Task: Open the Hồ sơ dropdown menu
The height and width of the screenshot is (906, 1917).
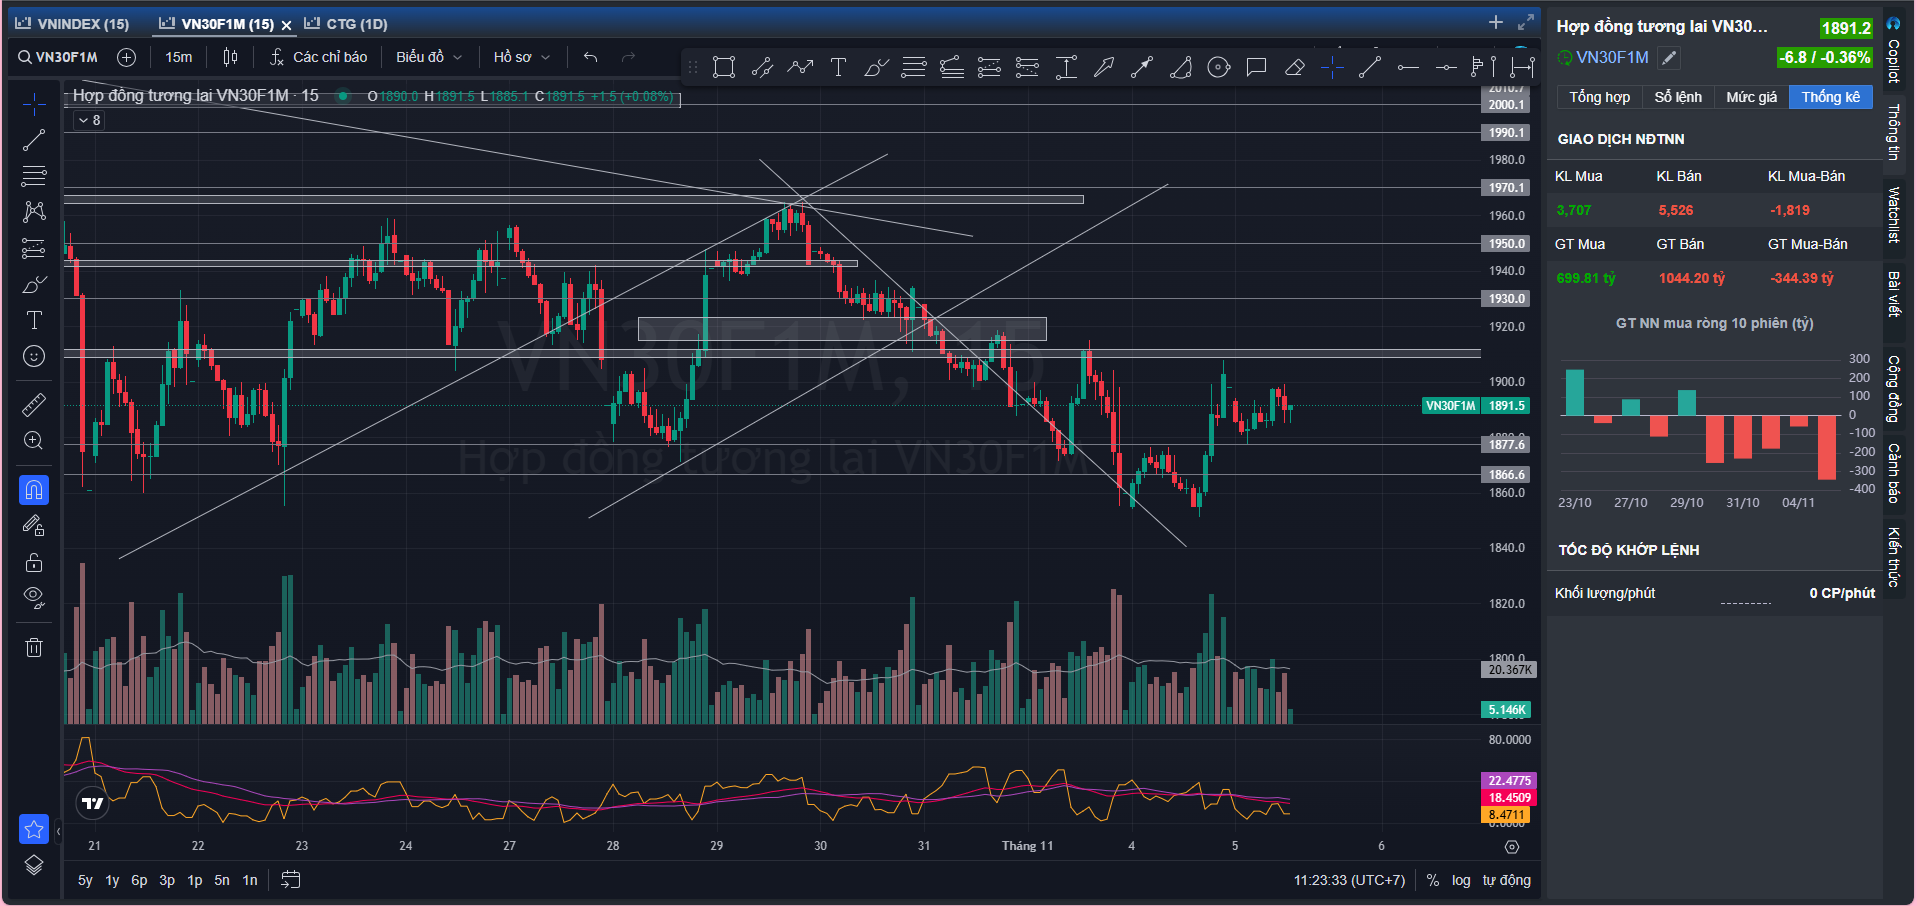Action: (521, 57)
